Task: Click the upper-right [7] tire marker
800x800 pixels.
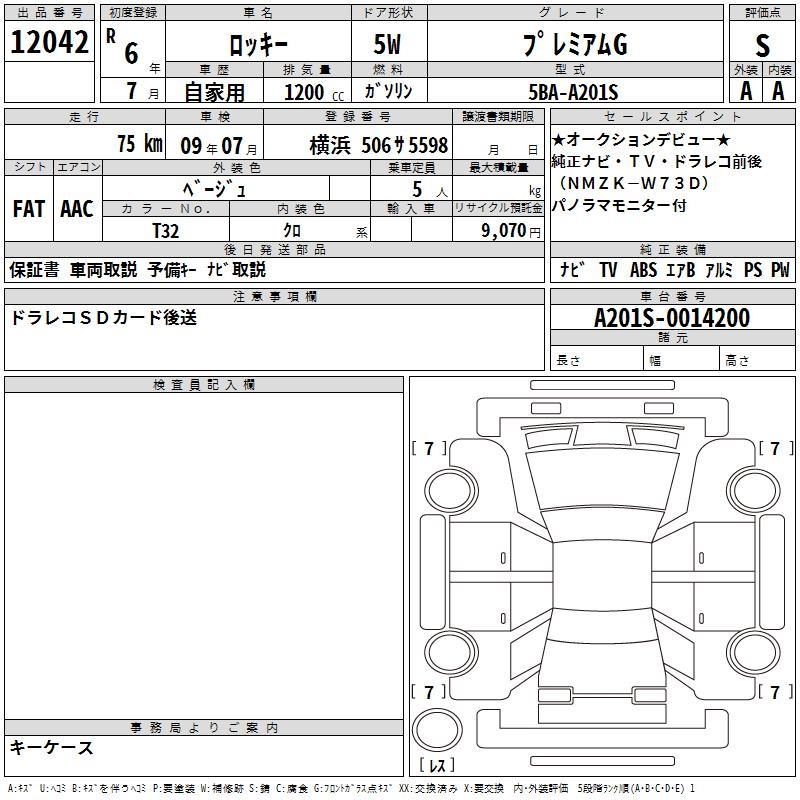Action: coord(774,449)
